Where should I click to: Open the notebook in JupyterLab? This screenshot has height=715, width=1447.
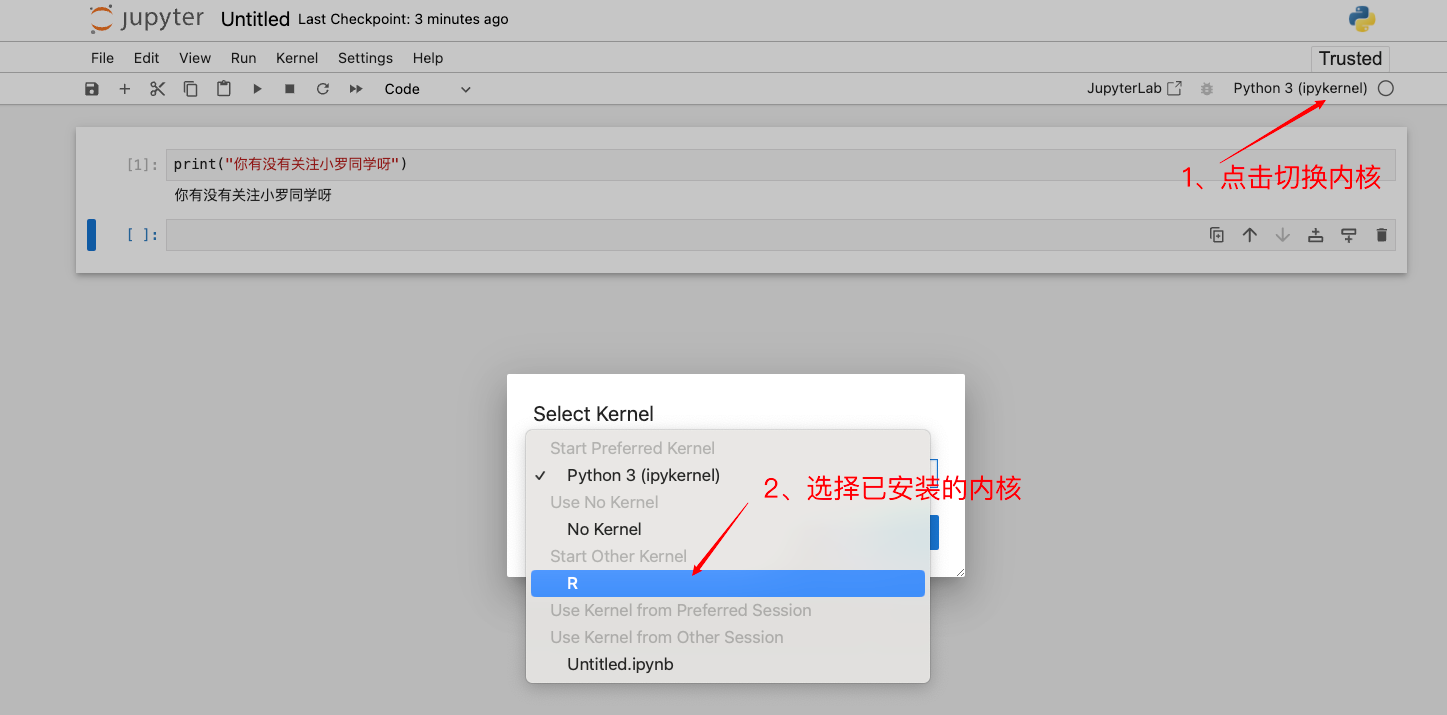tap(1135, 88)
